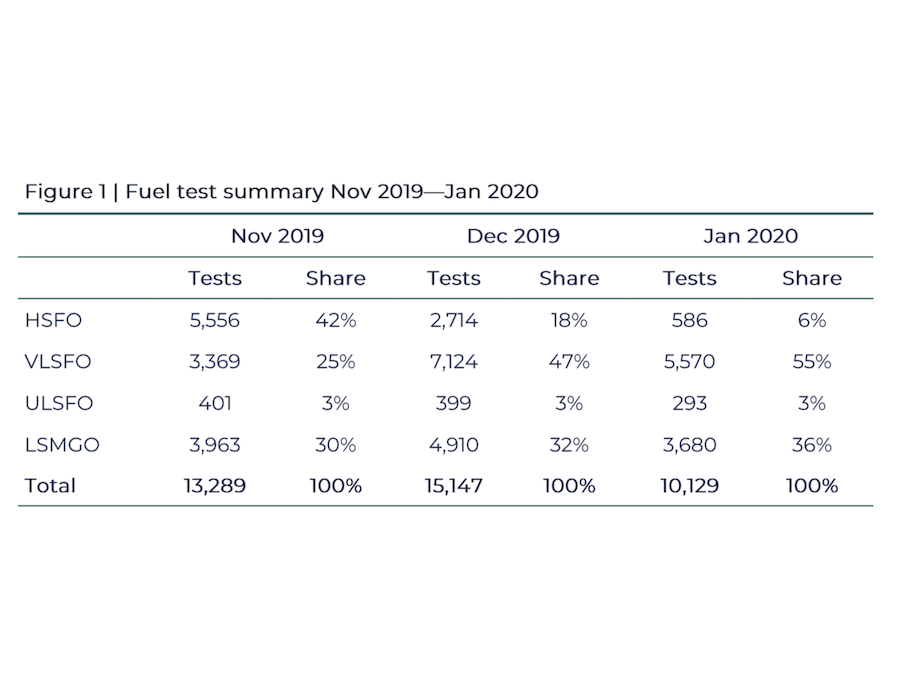This screenshot has height=700, width=900.
Task: Select the Dec 2019 column header
Action: [x=513, y=236]
